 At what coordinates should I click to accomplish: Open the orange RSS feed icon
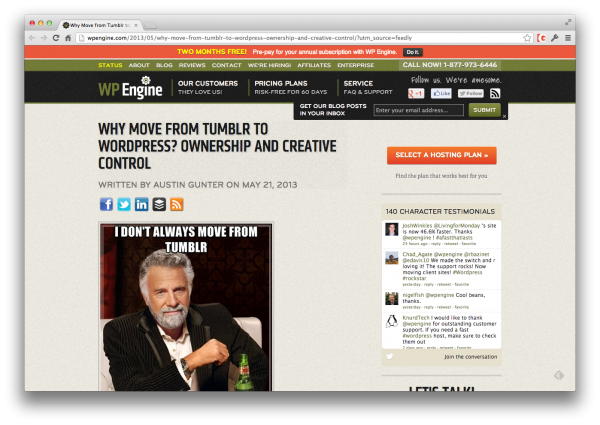177,204
